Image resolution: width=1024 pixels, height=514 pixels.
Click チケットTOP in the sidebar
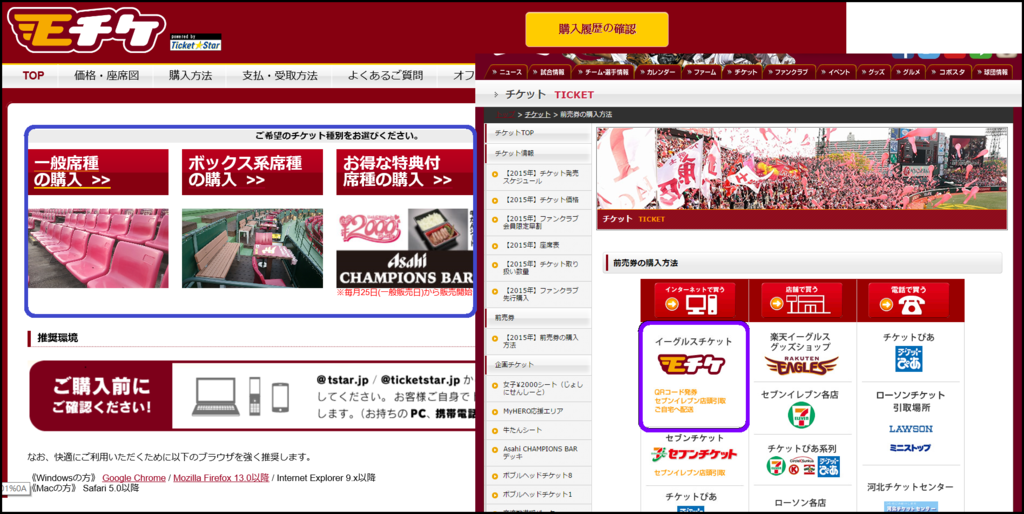pyautogui.click(x=537, y=133)
